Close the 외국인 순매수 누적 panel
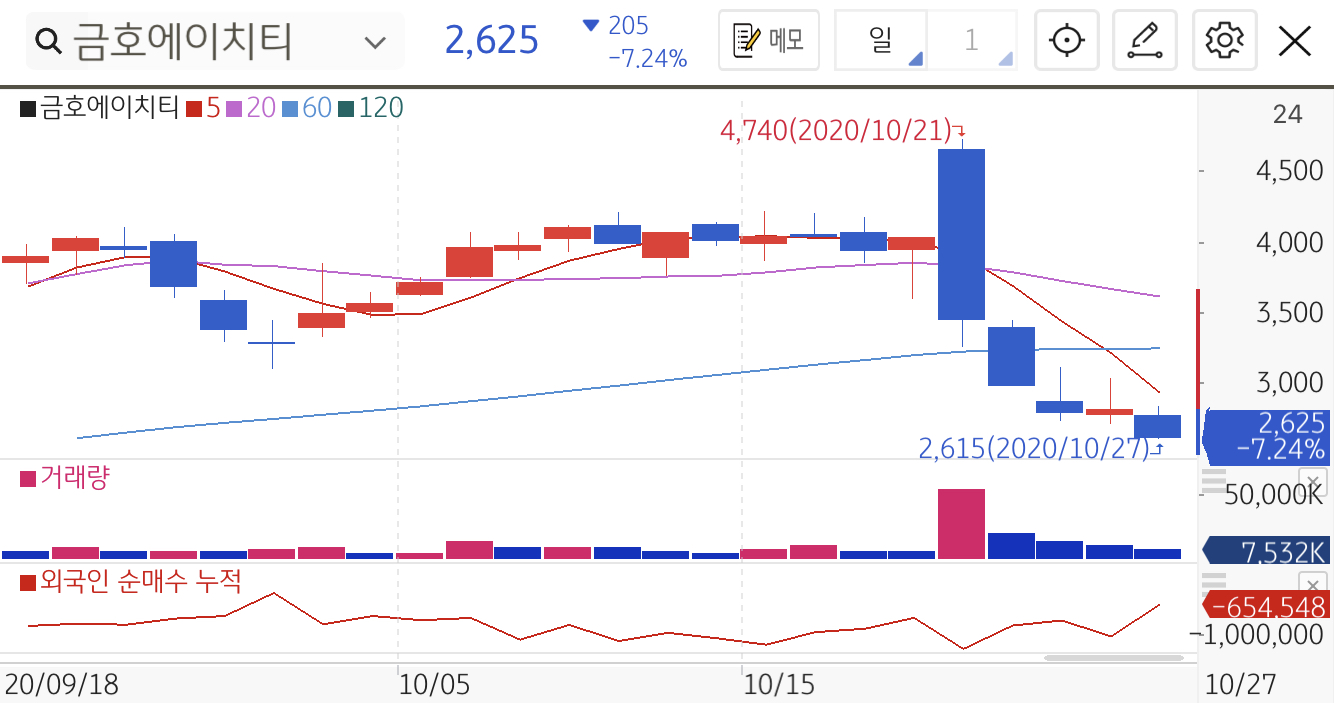The width and height of the screenshot is (1334, 703). pos(1312,585)
